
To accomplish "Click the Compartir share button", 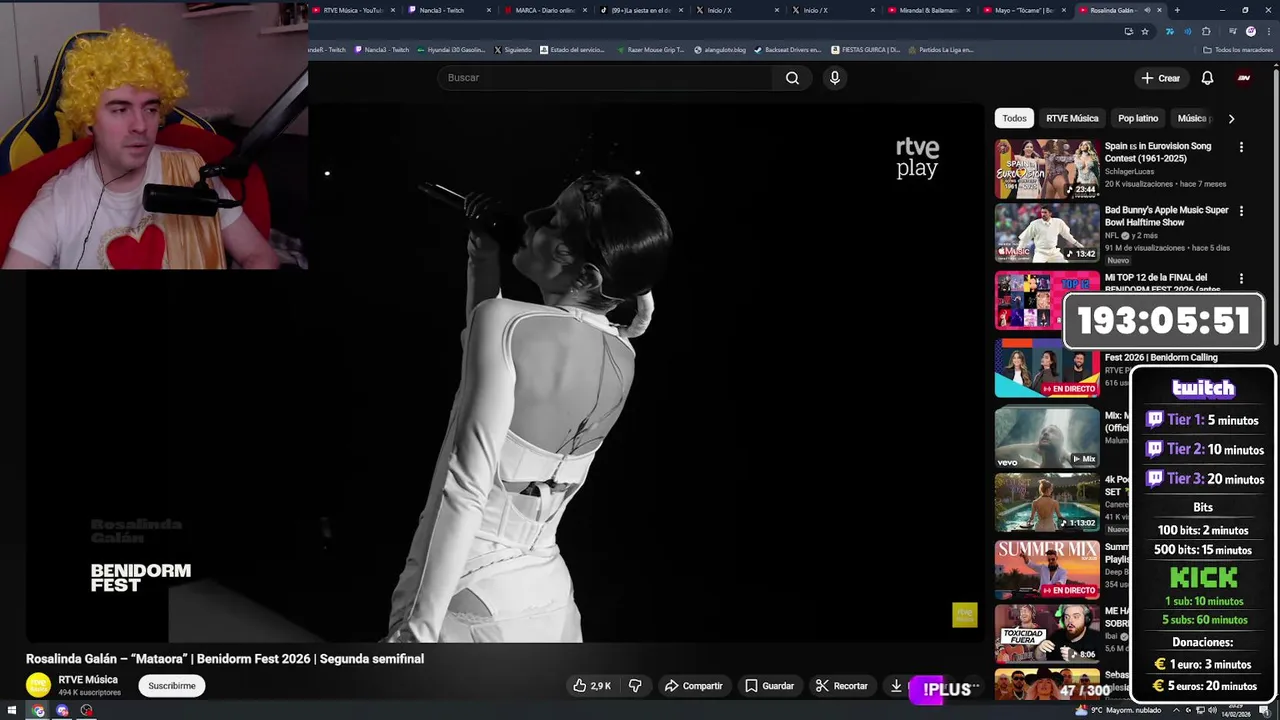I will (x=693, y=686).
